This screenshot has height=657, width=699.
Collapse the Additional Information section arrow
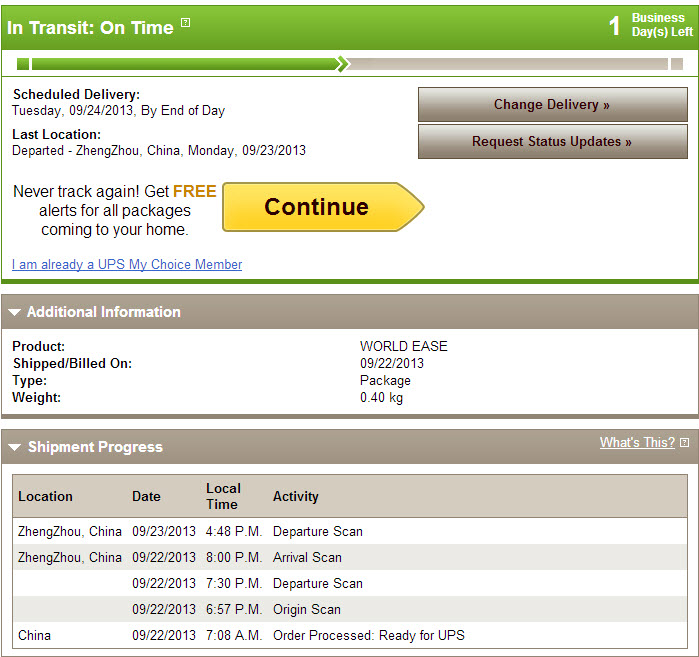tap(14, 312)
